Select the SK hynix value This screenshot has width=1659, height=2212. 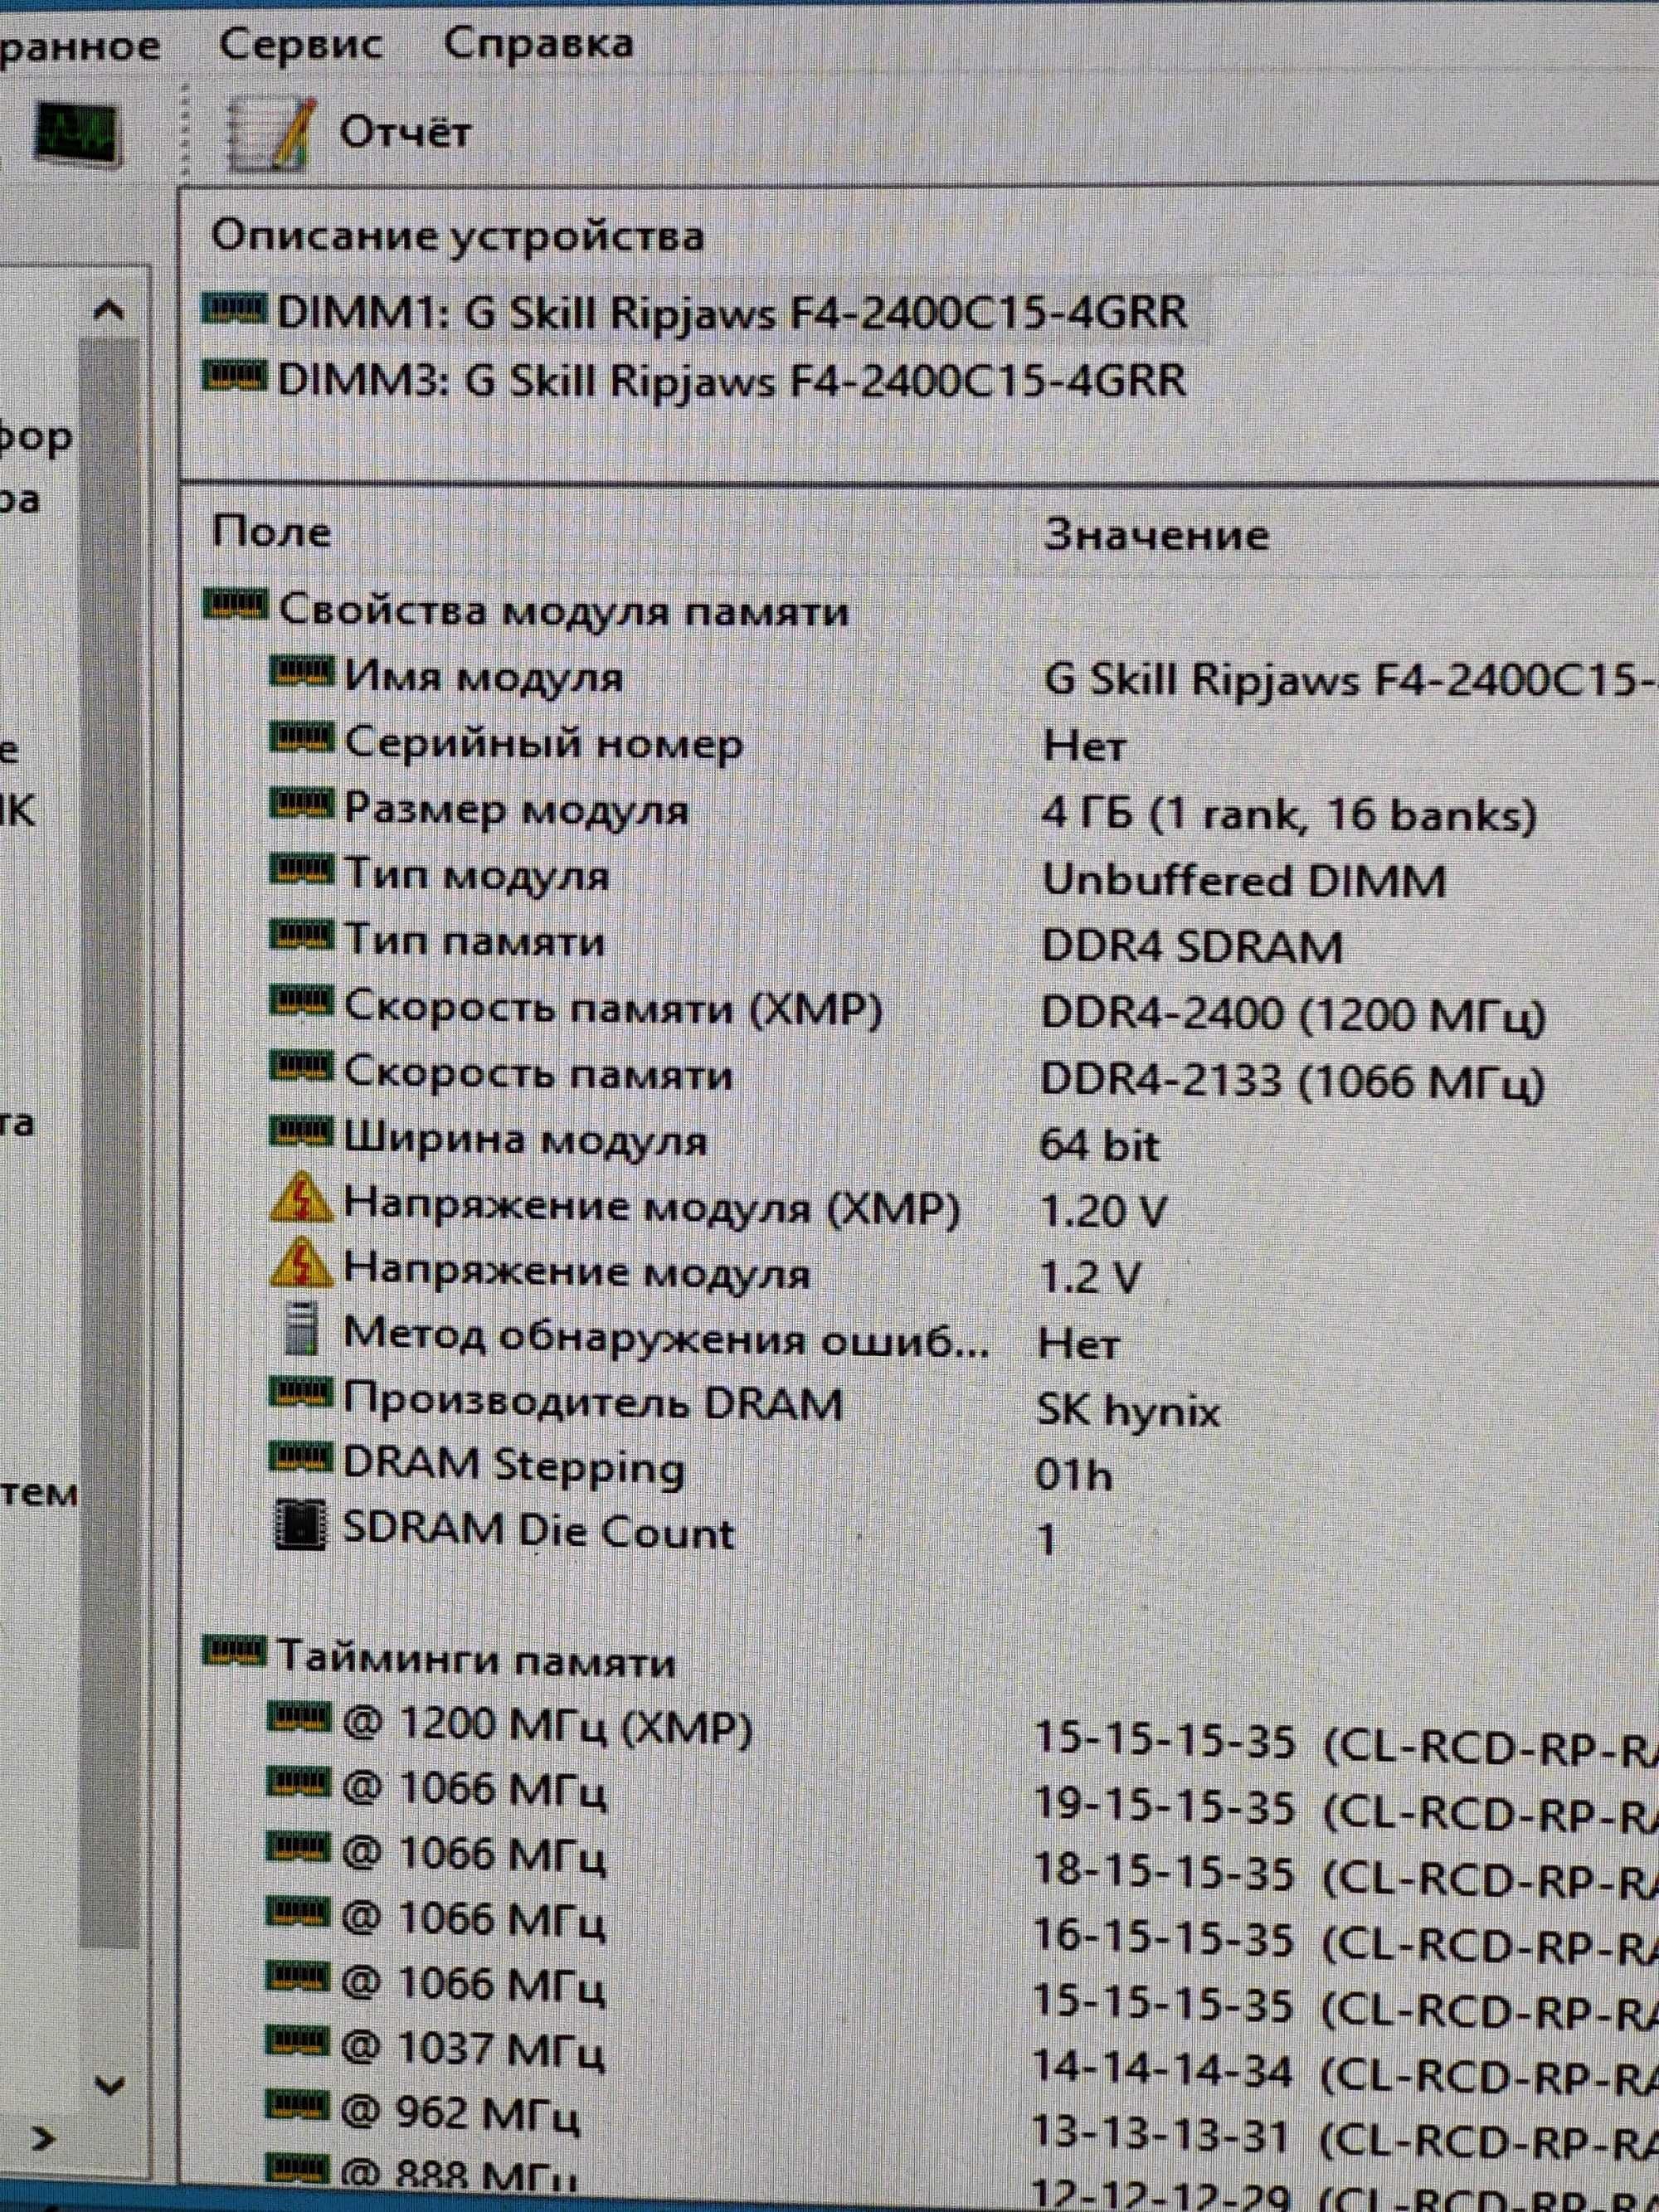(1129, 1411)
